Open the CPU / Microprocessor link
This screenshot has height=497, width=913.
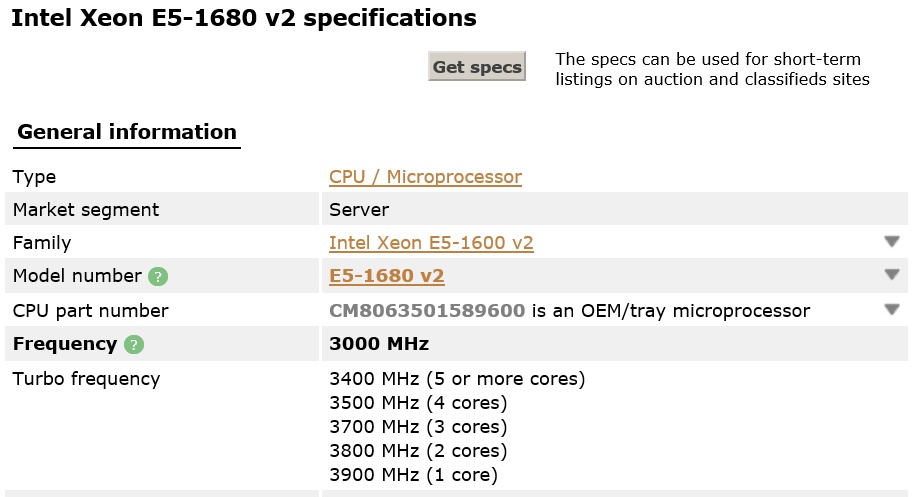[425, 177]
